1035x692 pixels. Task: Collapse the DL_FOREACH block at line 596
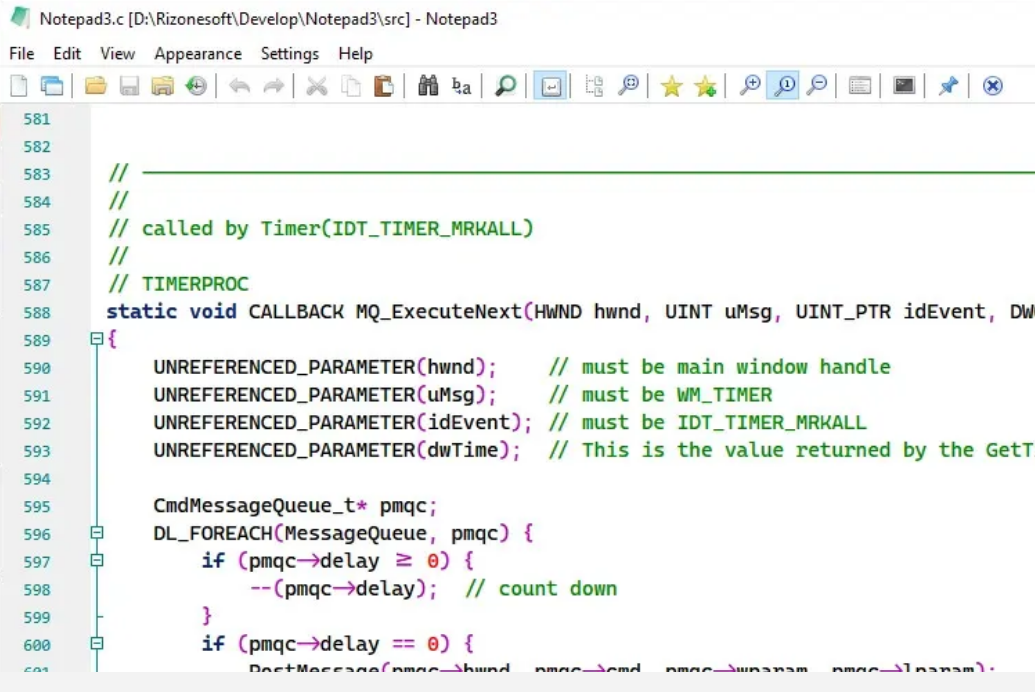[96, 533]
